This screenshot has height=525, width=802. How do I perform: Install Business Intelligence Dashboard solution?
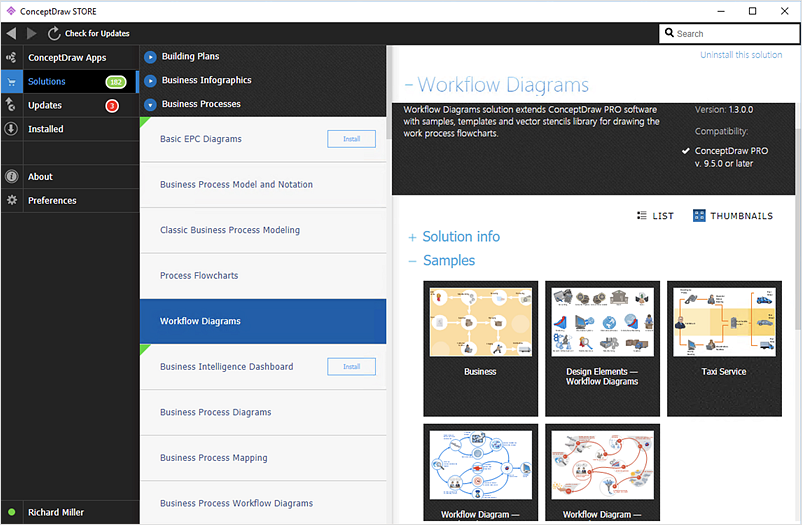(x=351, y=366)
